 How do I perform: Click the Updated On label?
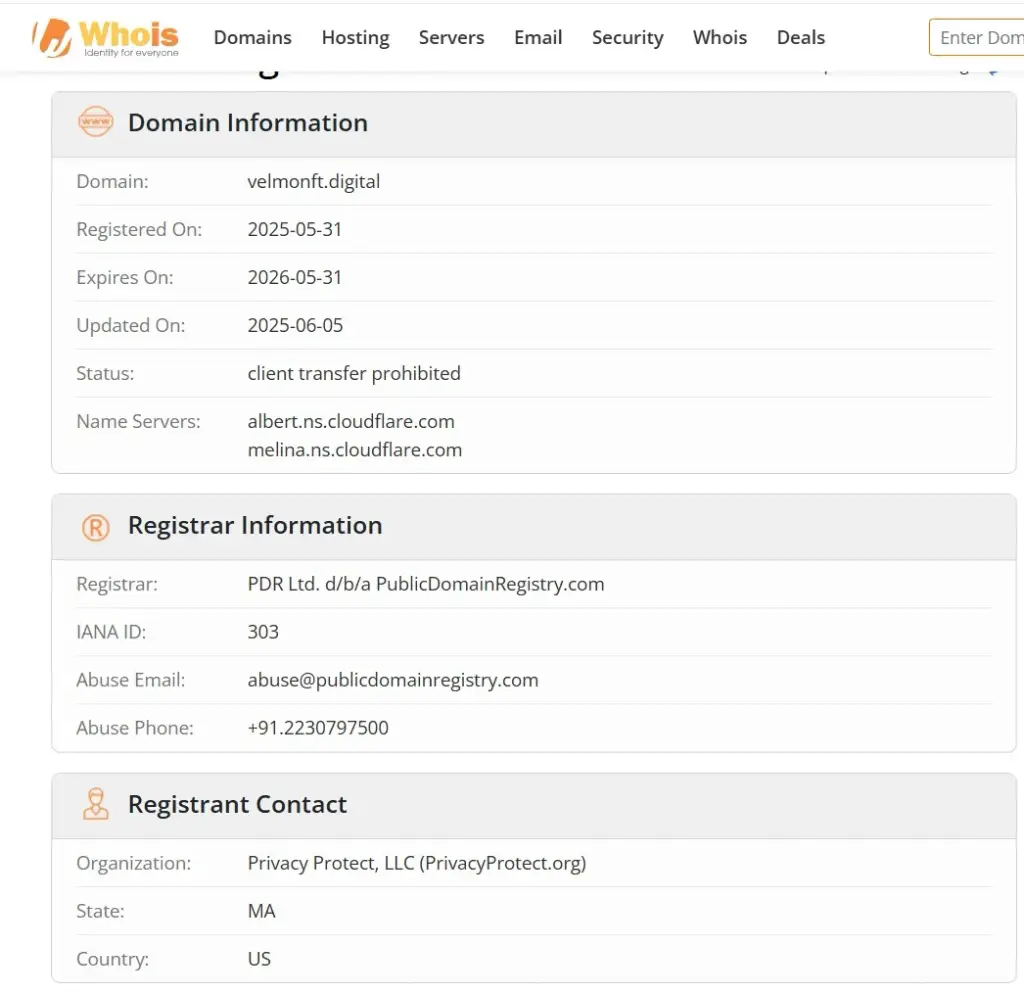(x=131, y=325)
